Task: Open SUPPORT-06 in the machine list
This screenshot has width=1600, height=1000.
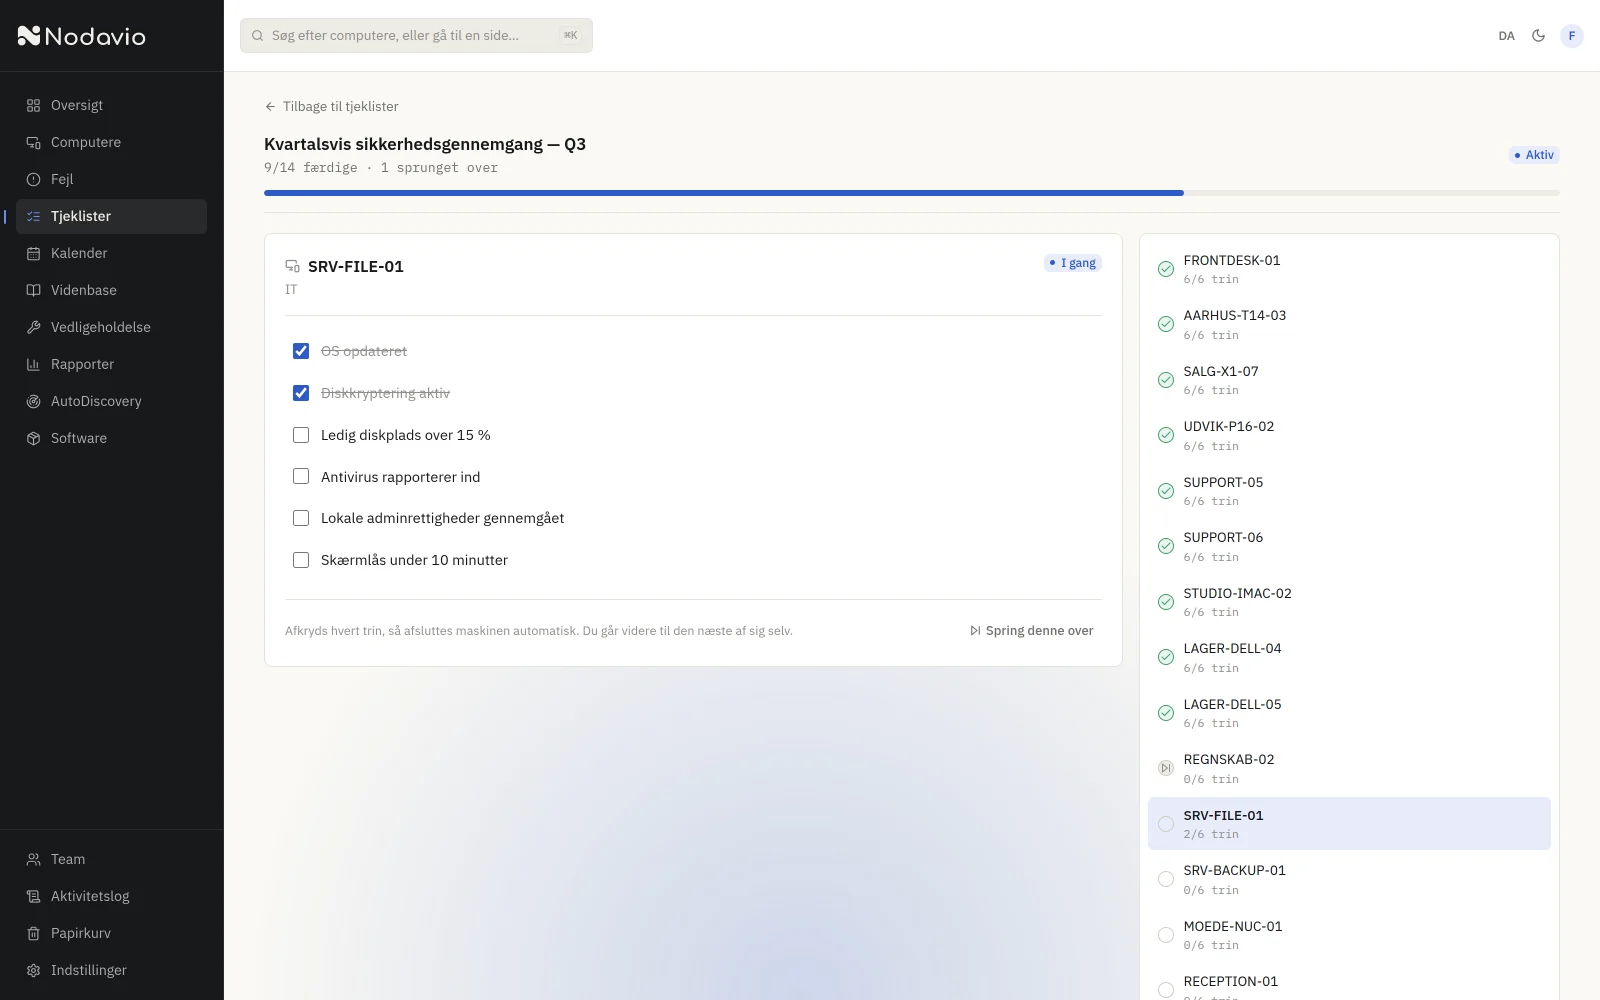Action: click(1349, 546)
